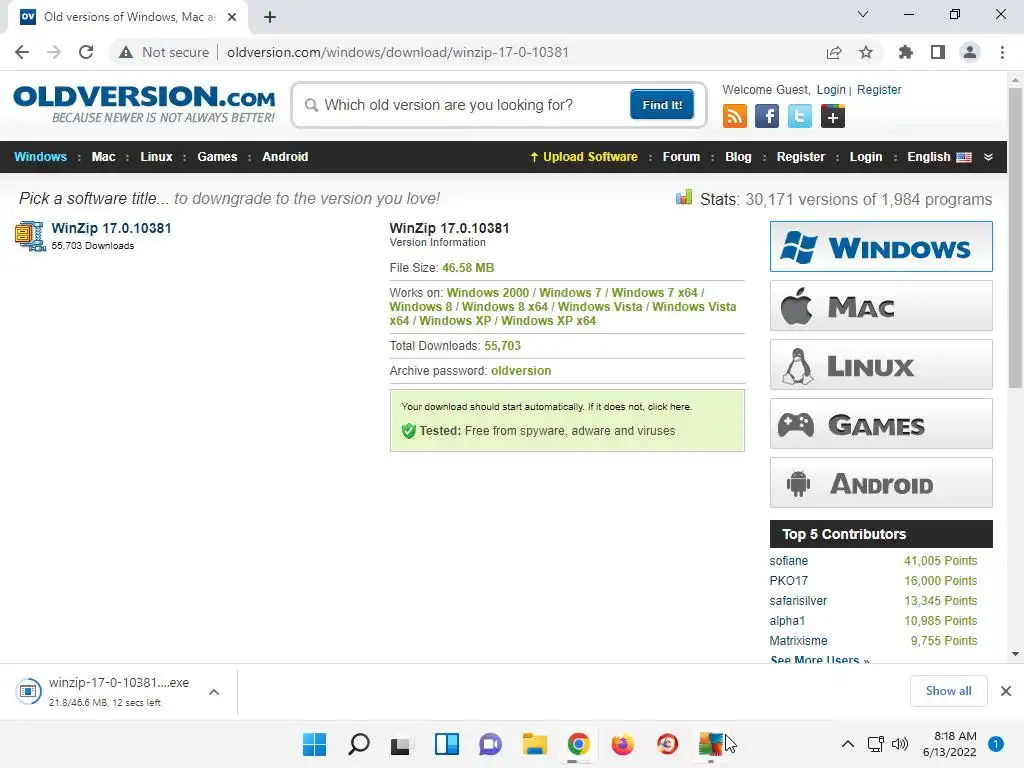Click the plus share icon in header
The width and height of the screenshot is (1024, 768).
832,116
